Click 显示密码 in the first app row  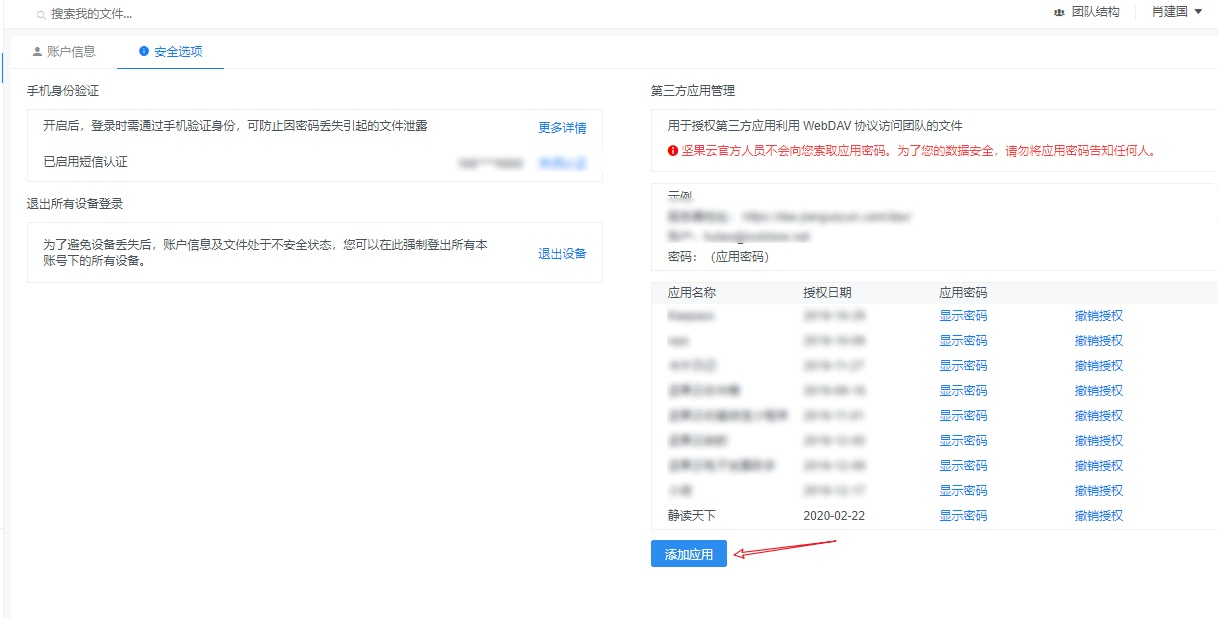pyautogui.click(x=963, y=316)
